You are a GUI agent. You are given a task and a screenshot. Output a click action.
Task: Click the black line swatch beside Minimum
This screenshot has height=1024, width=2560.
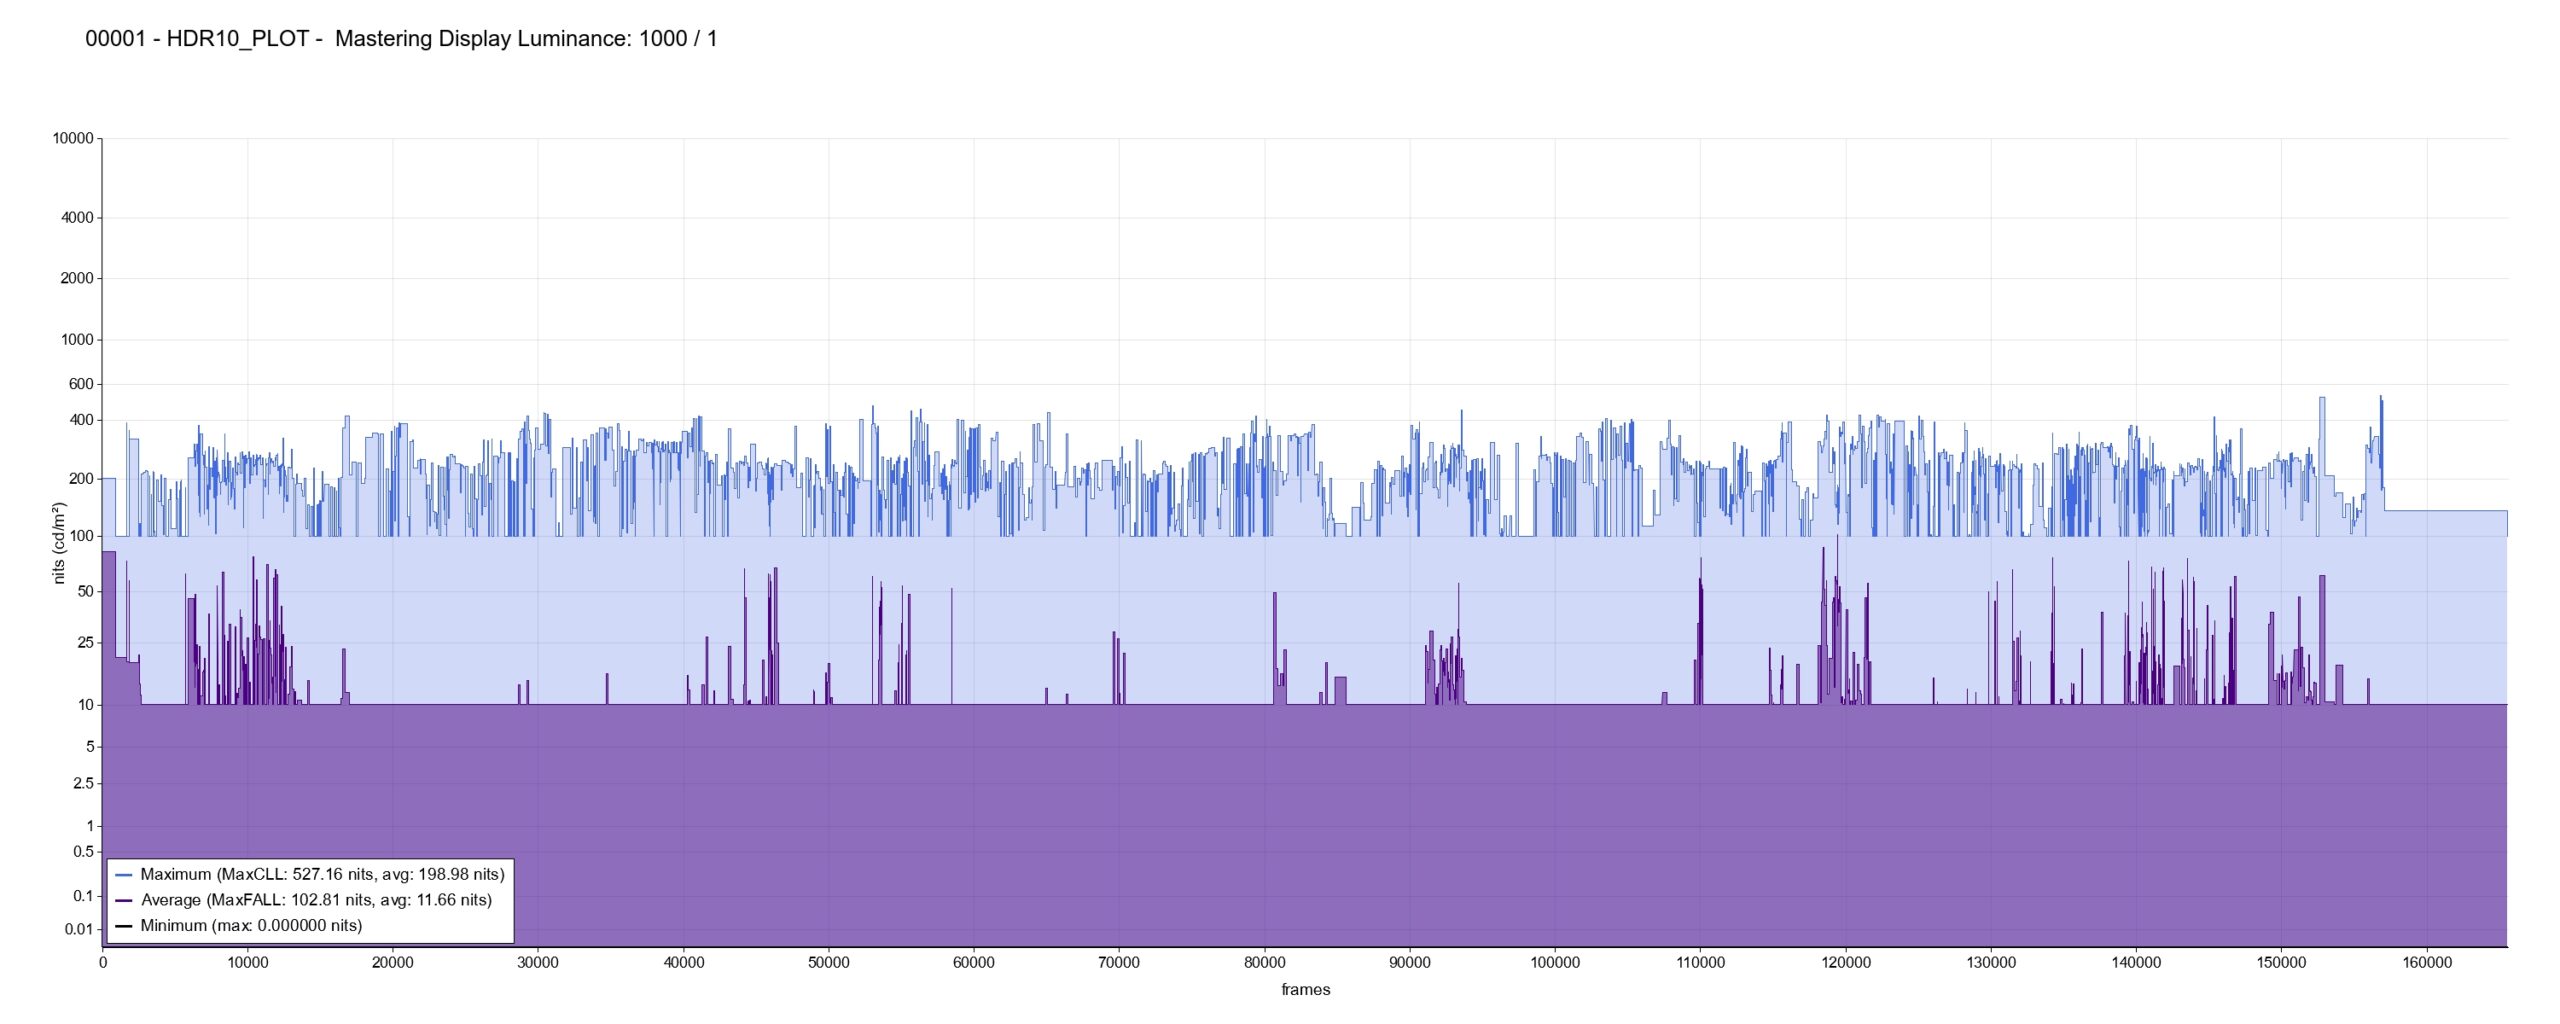click(x=124, y=926)
